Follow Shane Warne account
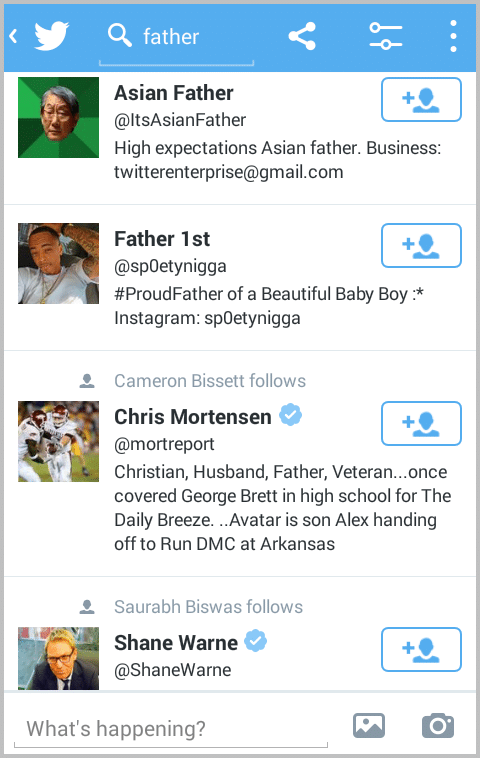The width and height of the screenshot is (480, 758). 421,650
